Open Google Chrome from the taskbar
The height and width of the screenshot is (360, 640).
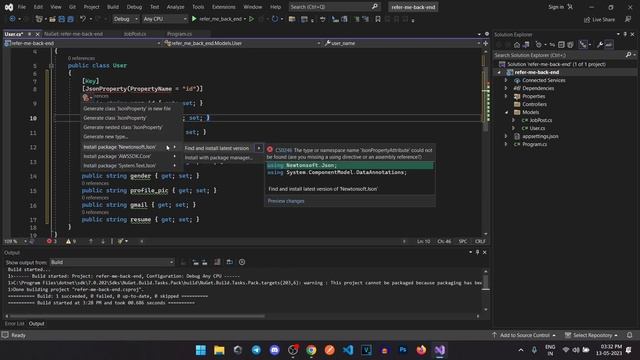click(x=311, y=350)
